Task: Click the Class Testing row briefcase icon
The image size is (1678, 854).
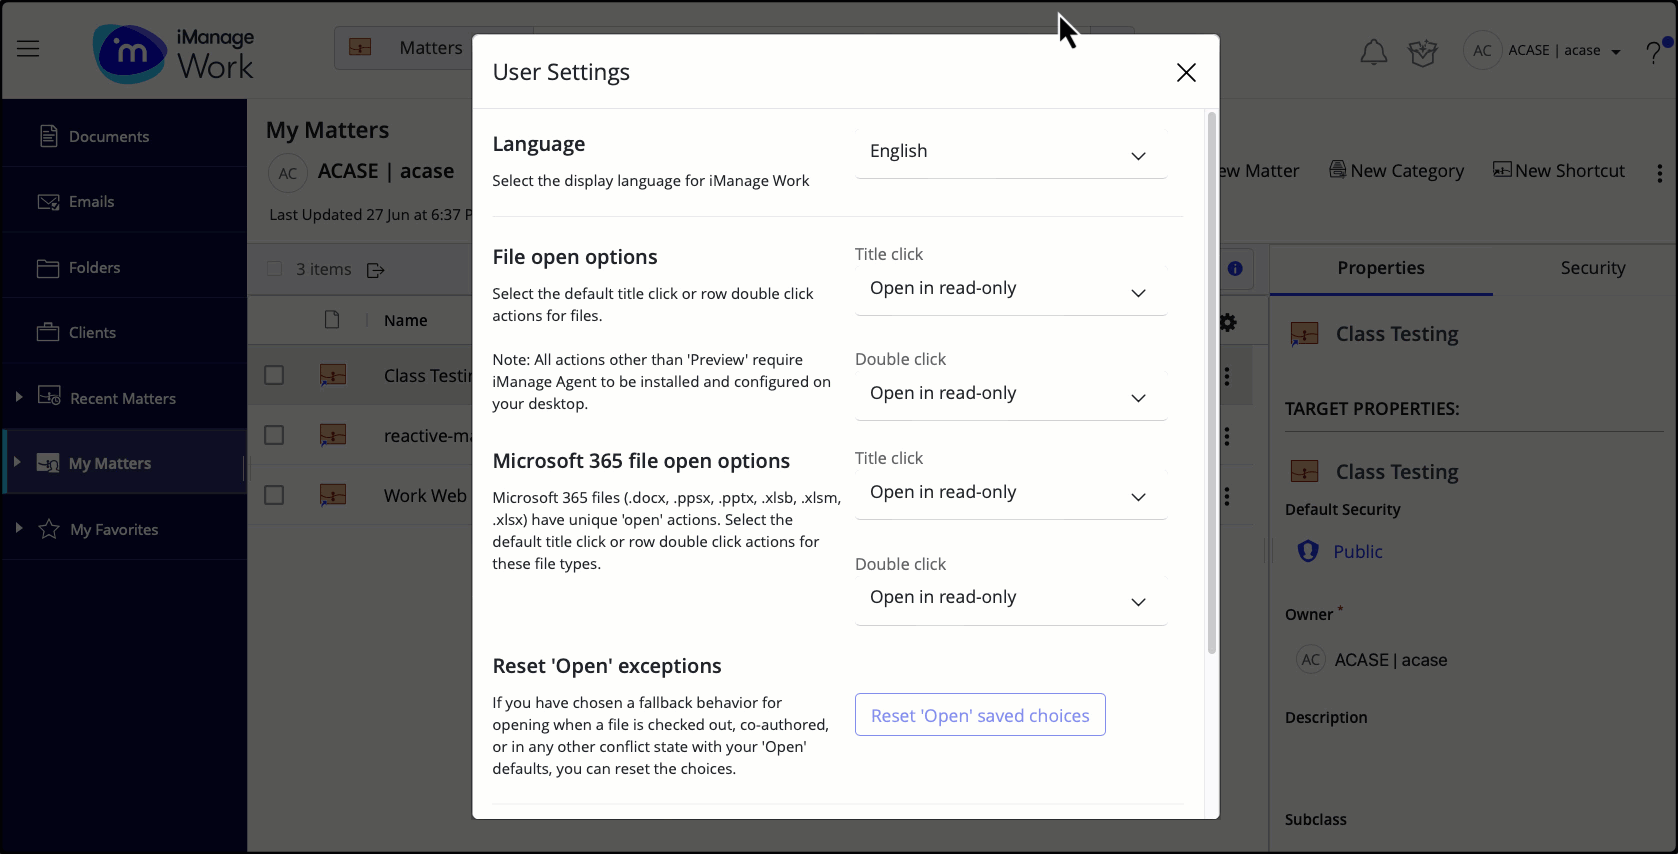Action: point(333,375)
